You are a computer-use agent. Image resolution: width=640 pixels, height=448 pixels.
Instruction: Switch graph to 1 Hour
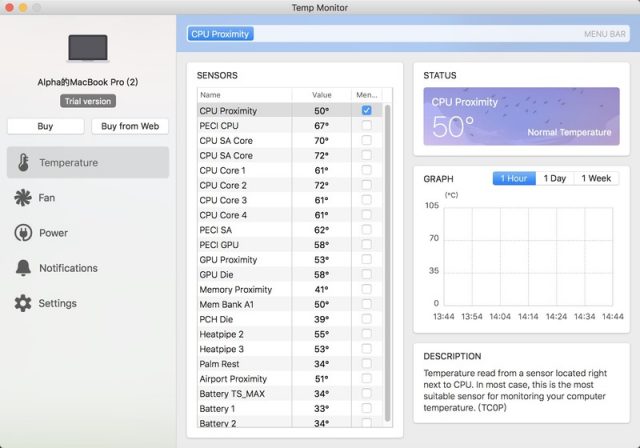click(x=514, y=178)
